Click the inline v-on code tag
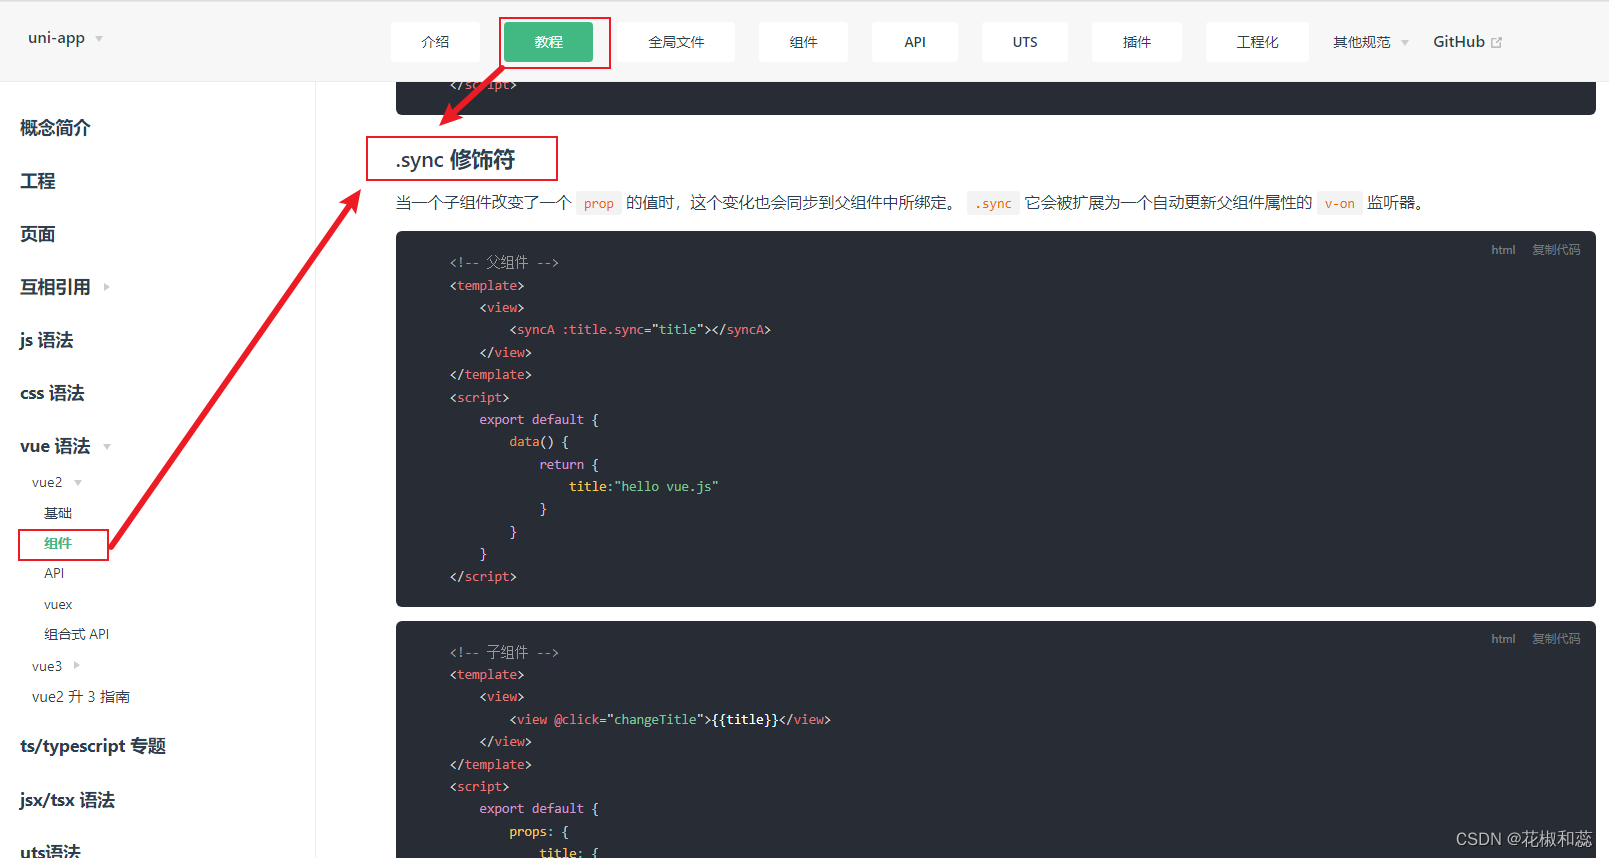The height and width of the screenshot is (858, 1609). pos(1340,203)
